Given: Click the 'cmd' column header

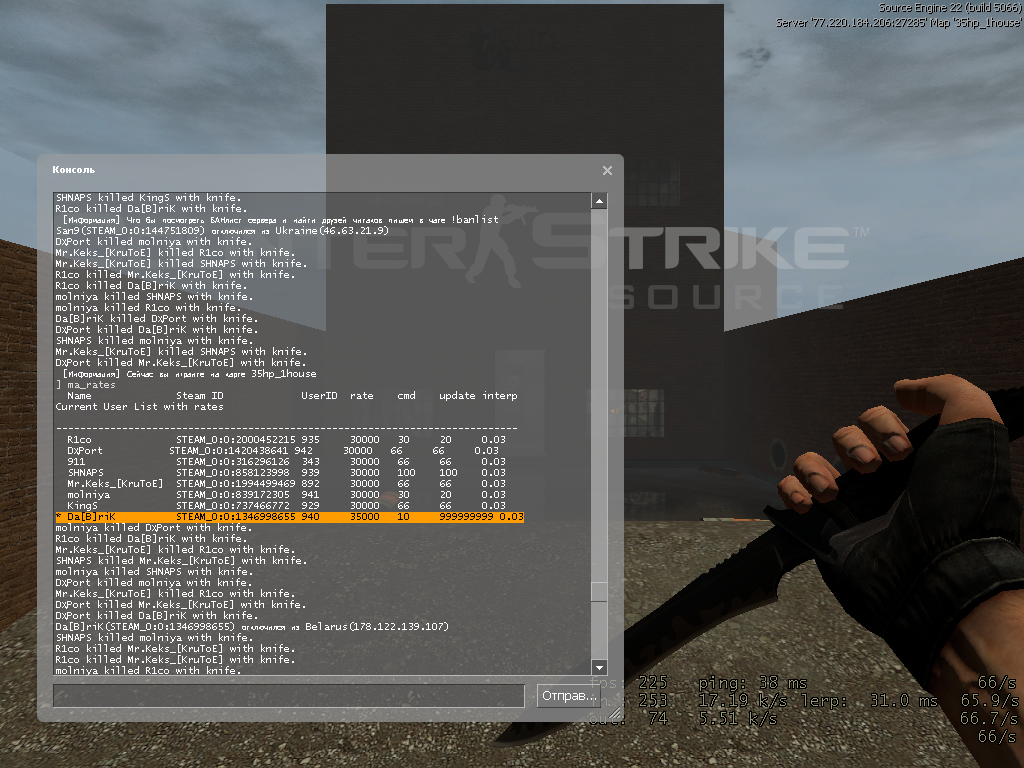Looking at the screenshot, I should point(406,396).
